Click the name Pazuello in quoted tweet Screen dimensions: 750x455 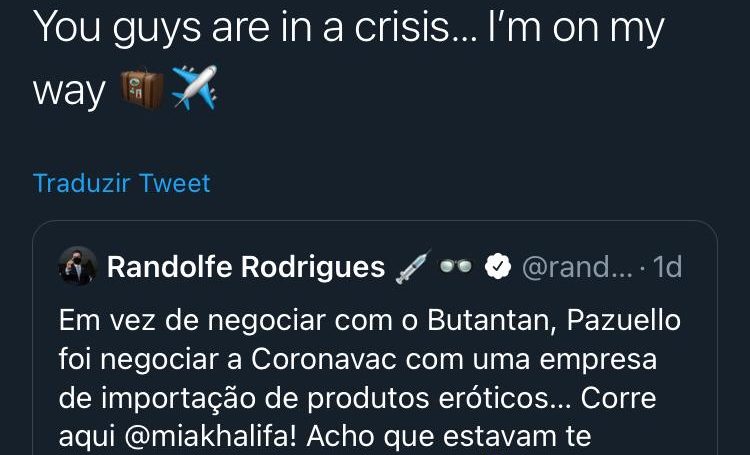click(x=624, y=320)
